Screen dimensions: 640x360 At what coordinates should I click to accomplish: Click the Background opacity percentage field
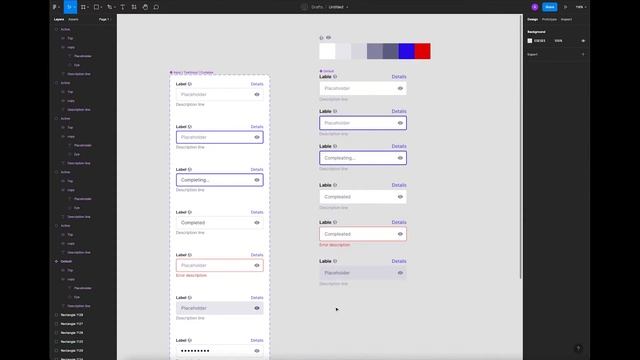coord(558,41)
